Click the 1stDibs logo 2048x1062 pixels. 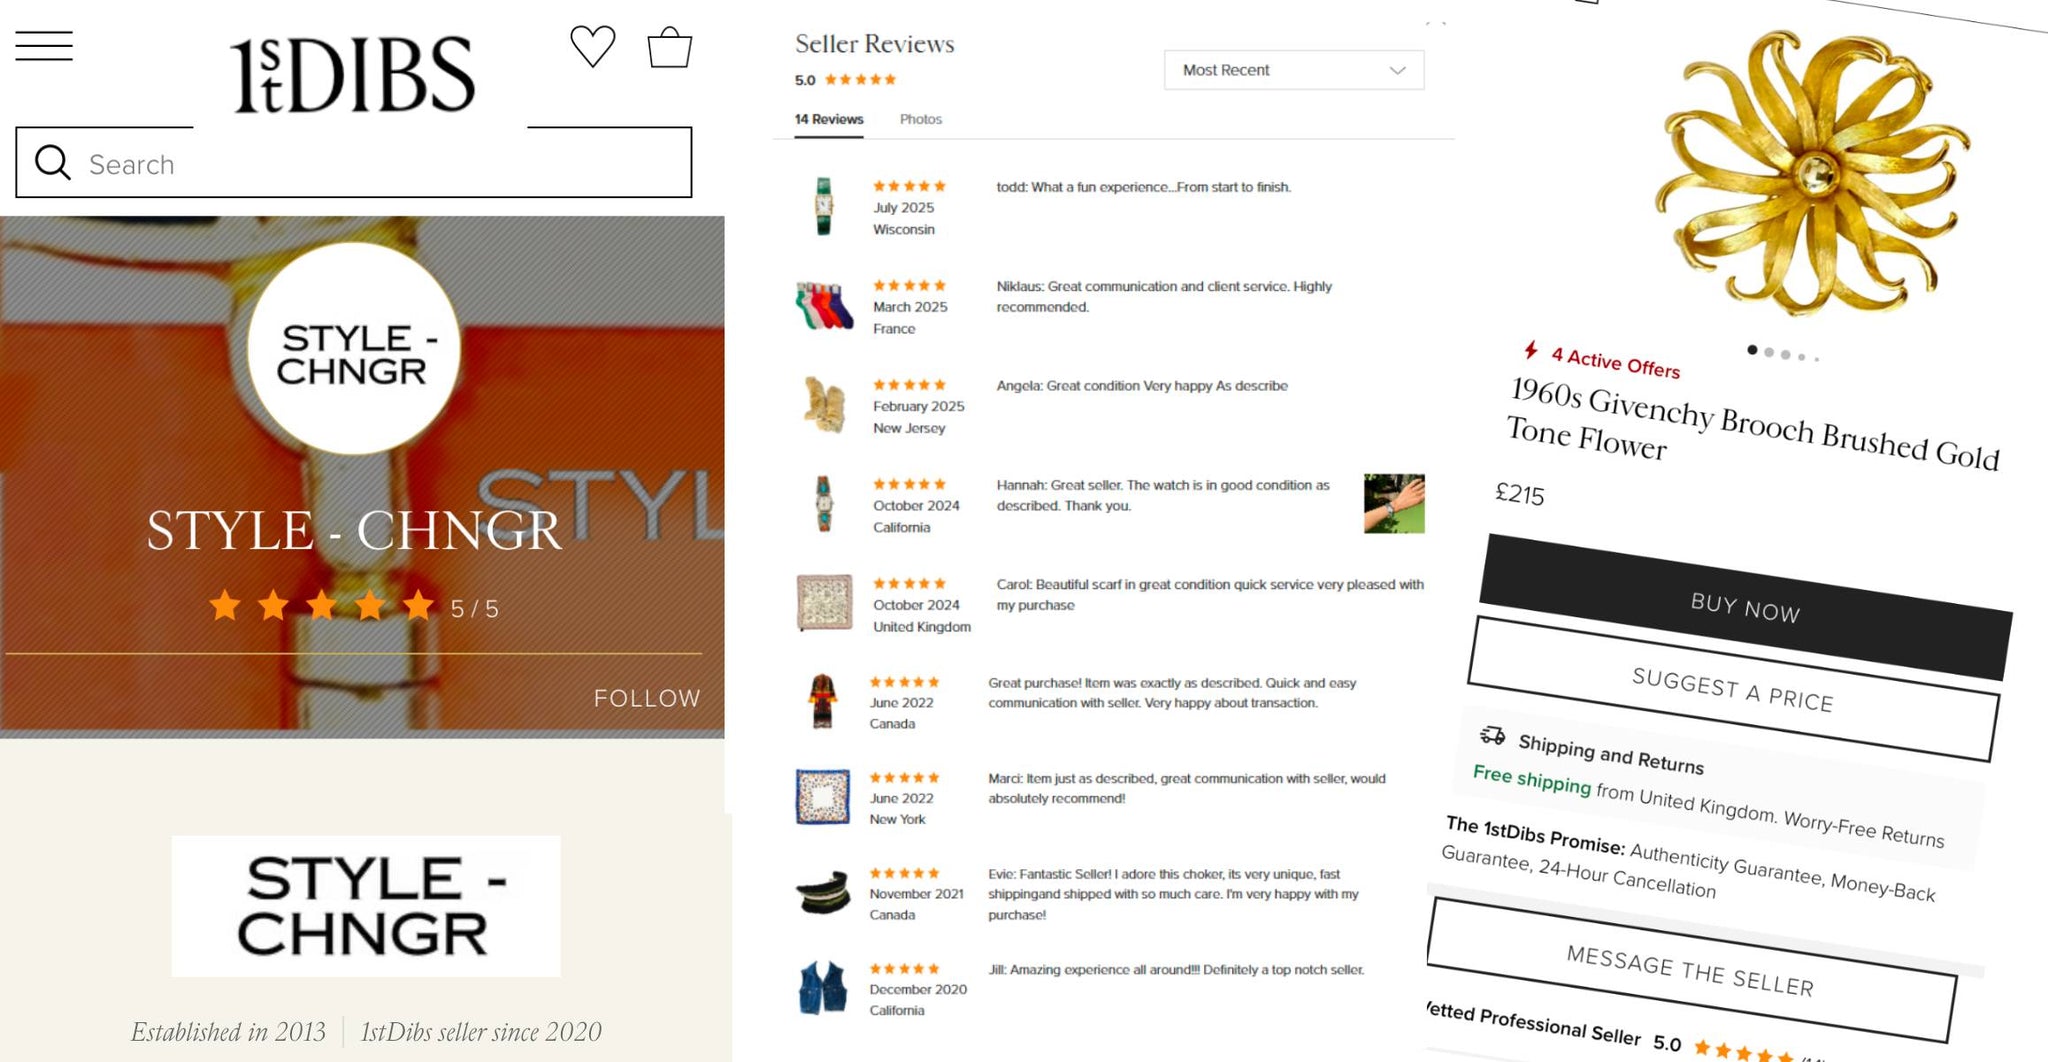pos(352,75)
